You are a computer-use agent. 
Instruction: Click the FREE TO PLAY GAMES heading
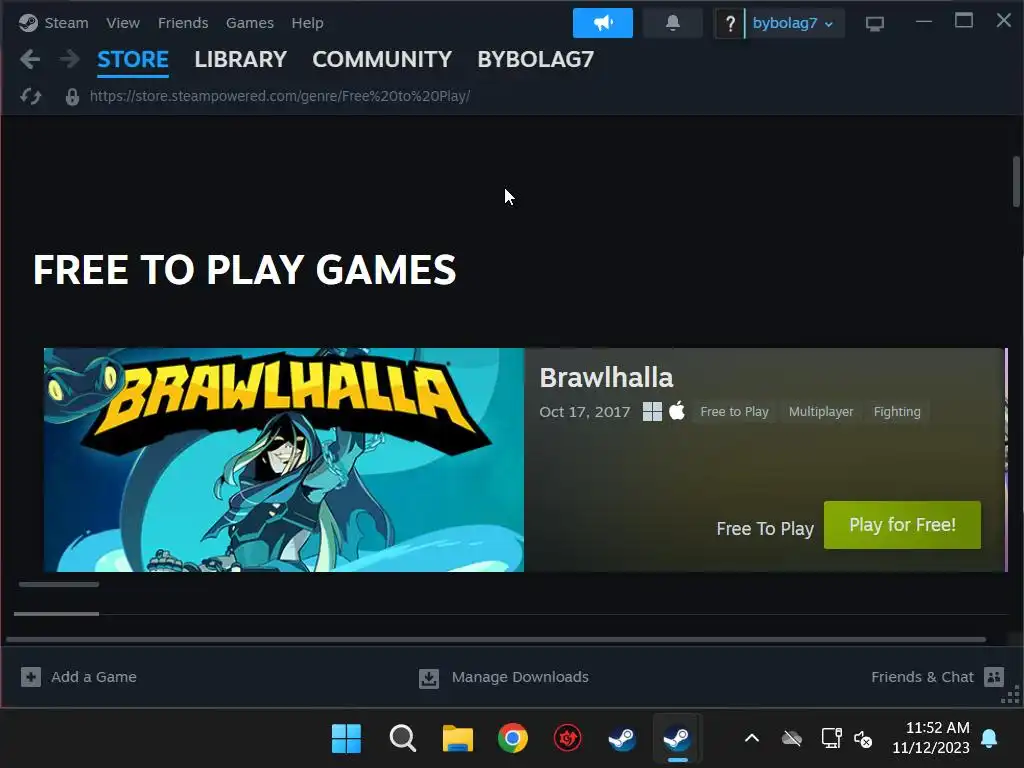click(244, 270)
